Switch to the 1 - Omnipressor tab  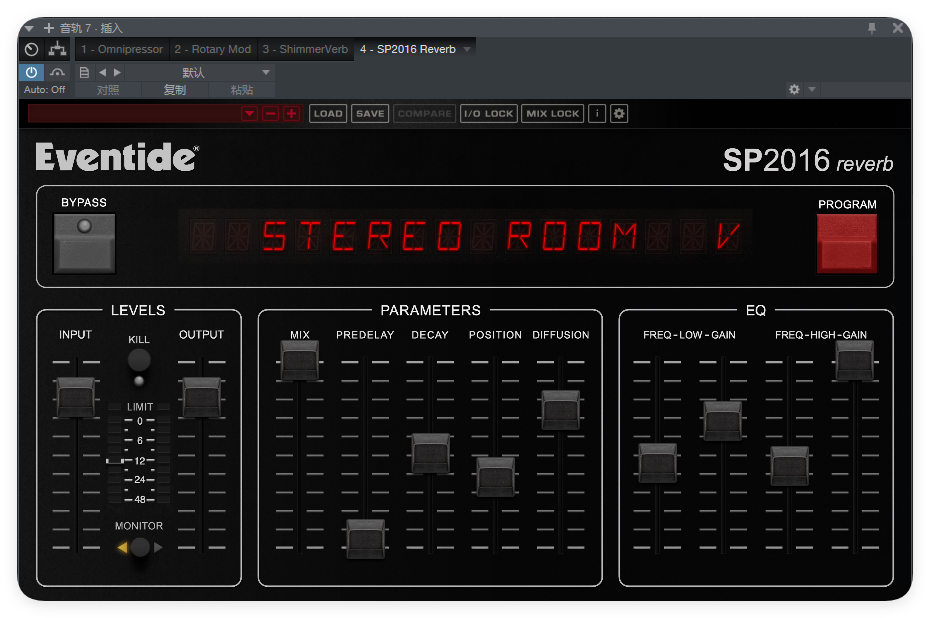tap(122, 49)
